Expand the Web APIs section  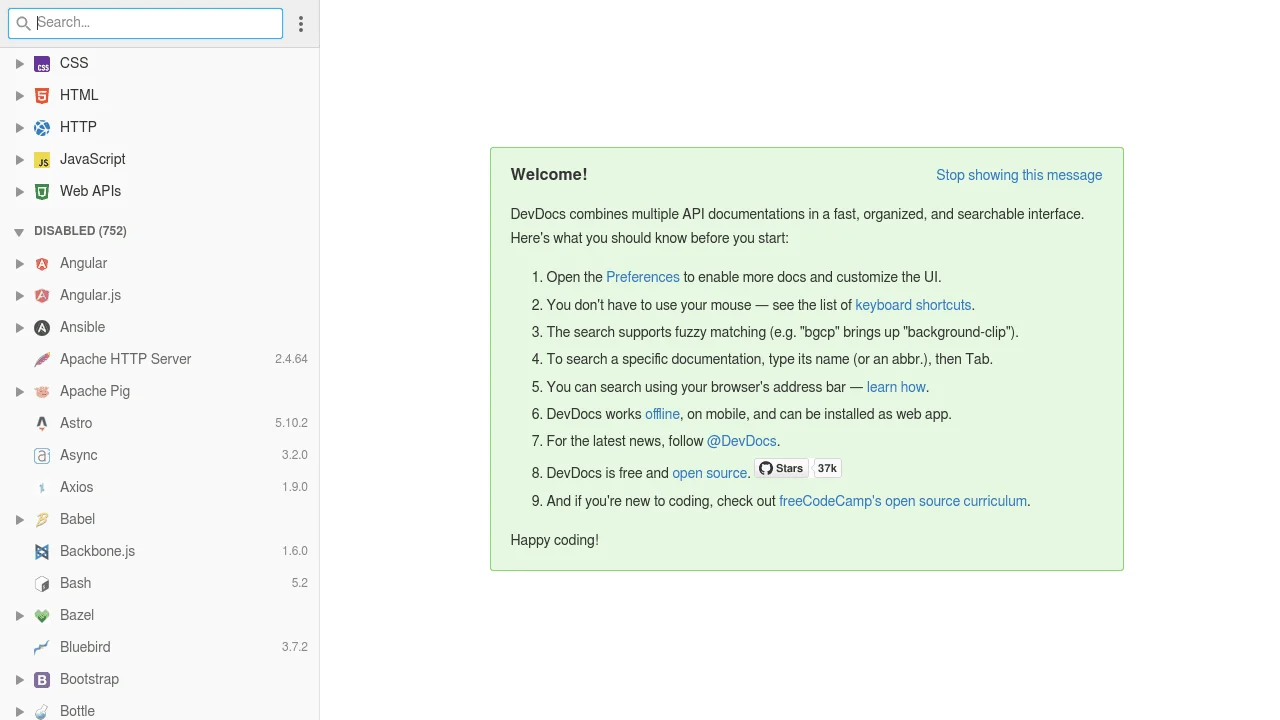click(19, 192)
